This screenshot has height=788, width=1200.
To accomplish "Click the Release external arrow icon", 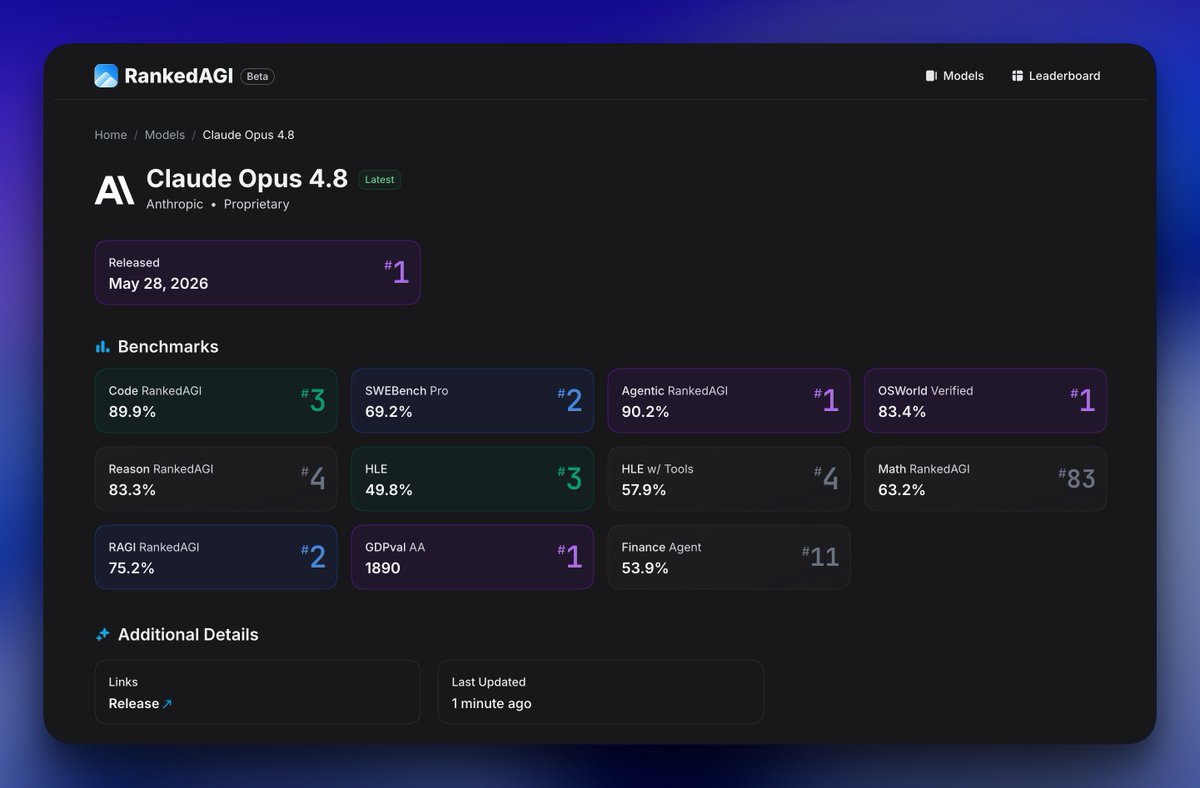I will point(167,704).
